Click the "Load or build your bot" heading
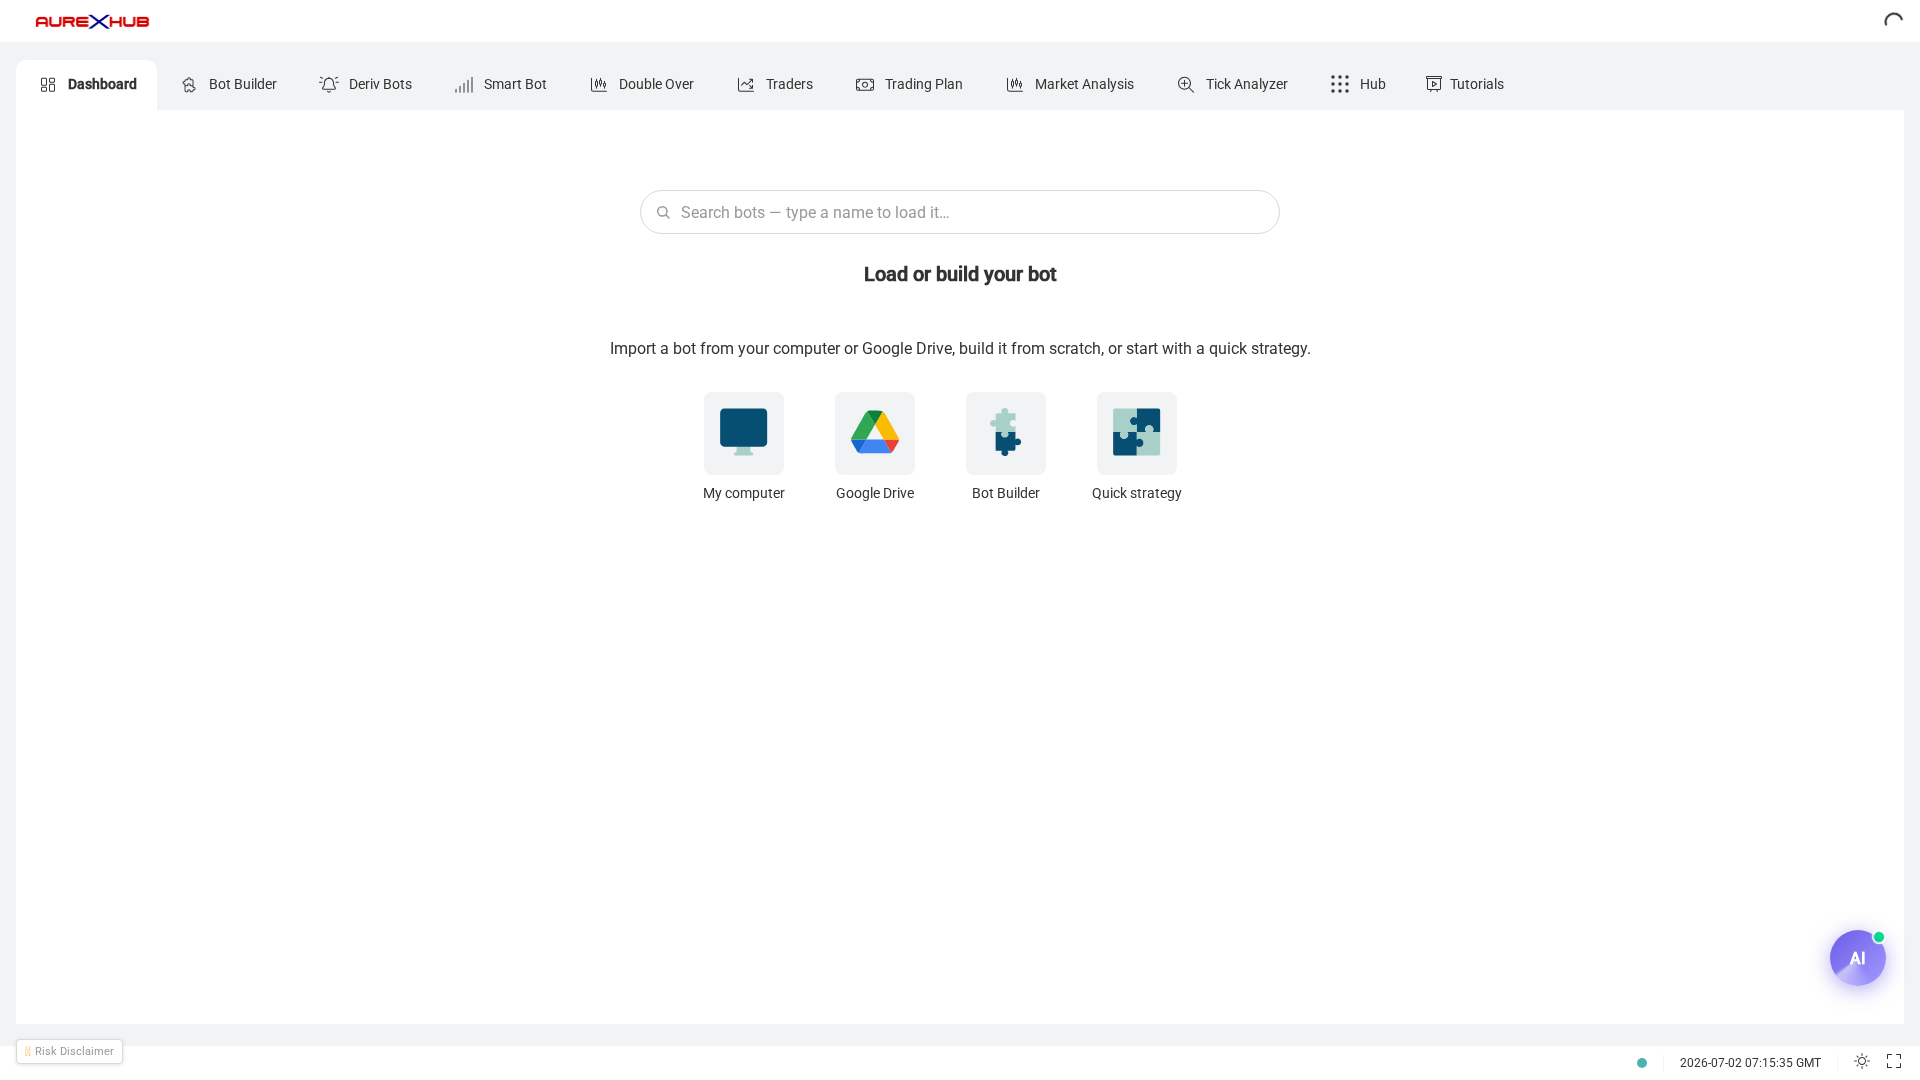This screenshot has width=1920, height=1080. coord(960,274)
